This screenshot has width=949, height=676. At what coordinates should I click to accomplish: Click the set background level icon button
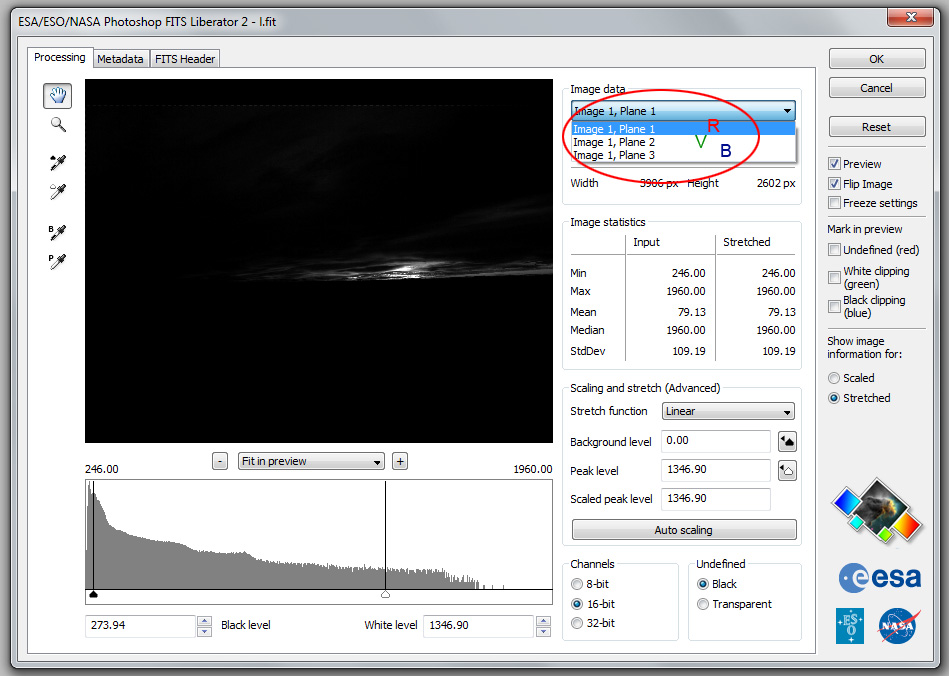[787, 441]
